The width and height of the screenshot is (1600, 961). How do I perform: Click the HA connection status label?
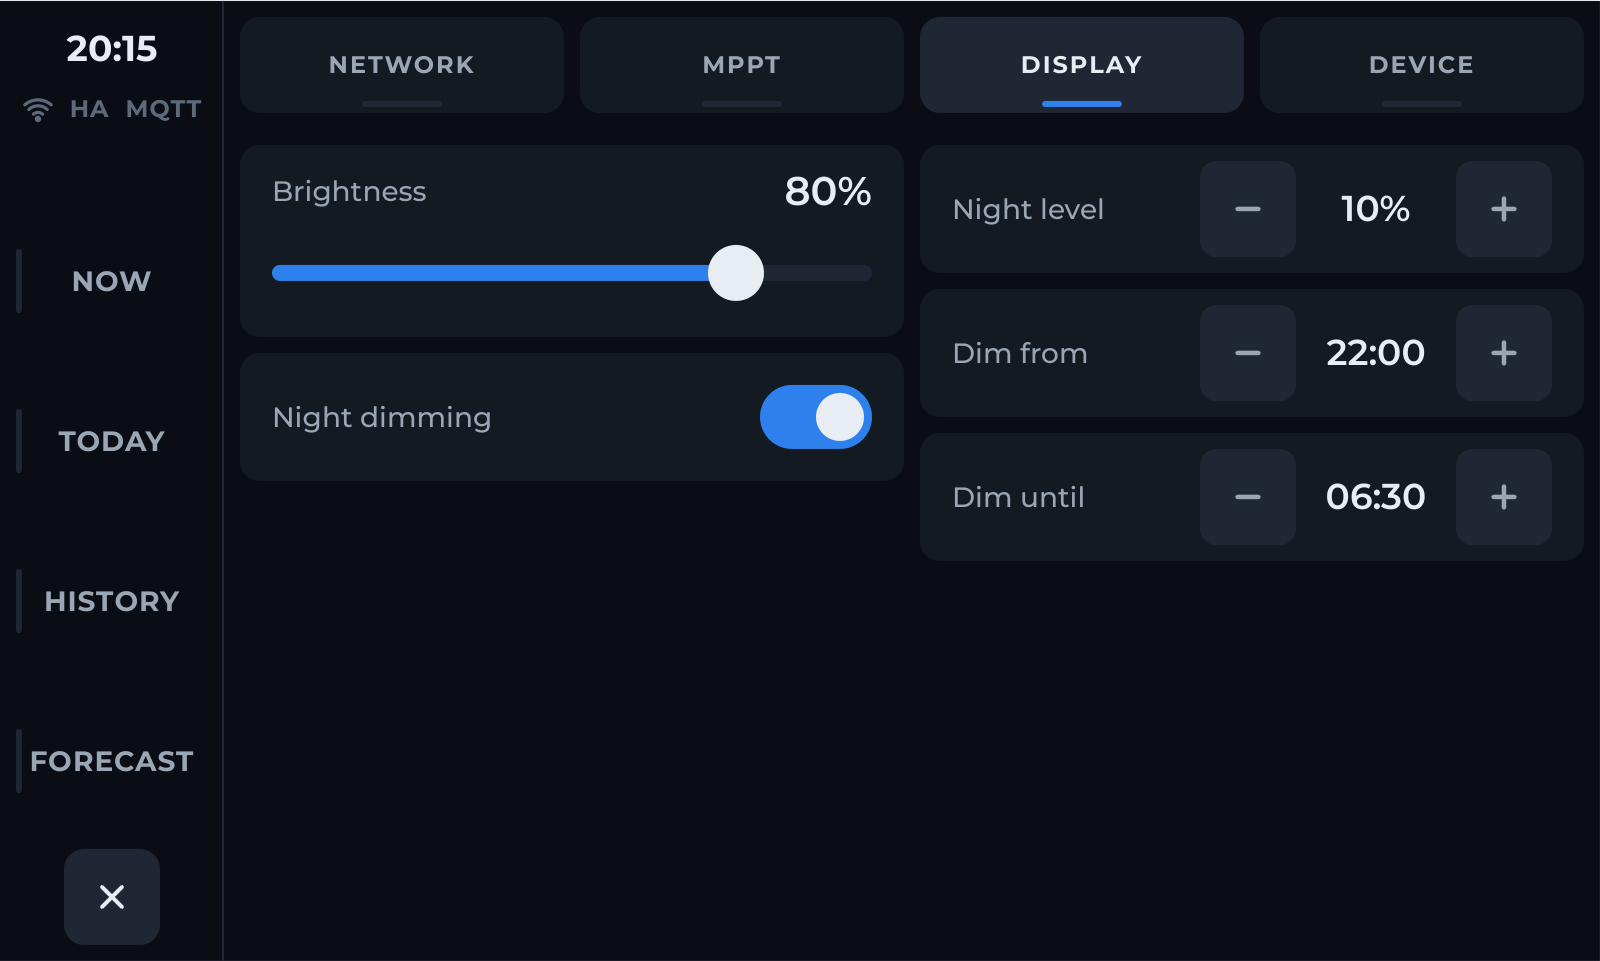pos(89,109)
